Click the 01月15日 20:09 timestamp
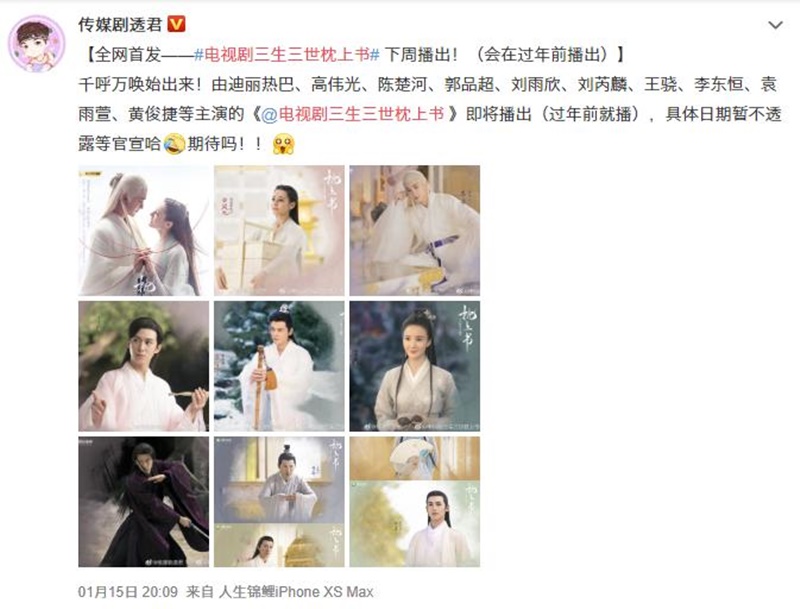 click(x=128, y=592)
